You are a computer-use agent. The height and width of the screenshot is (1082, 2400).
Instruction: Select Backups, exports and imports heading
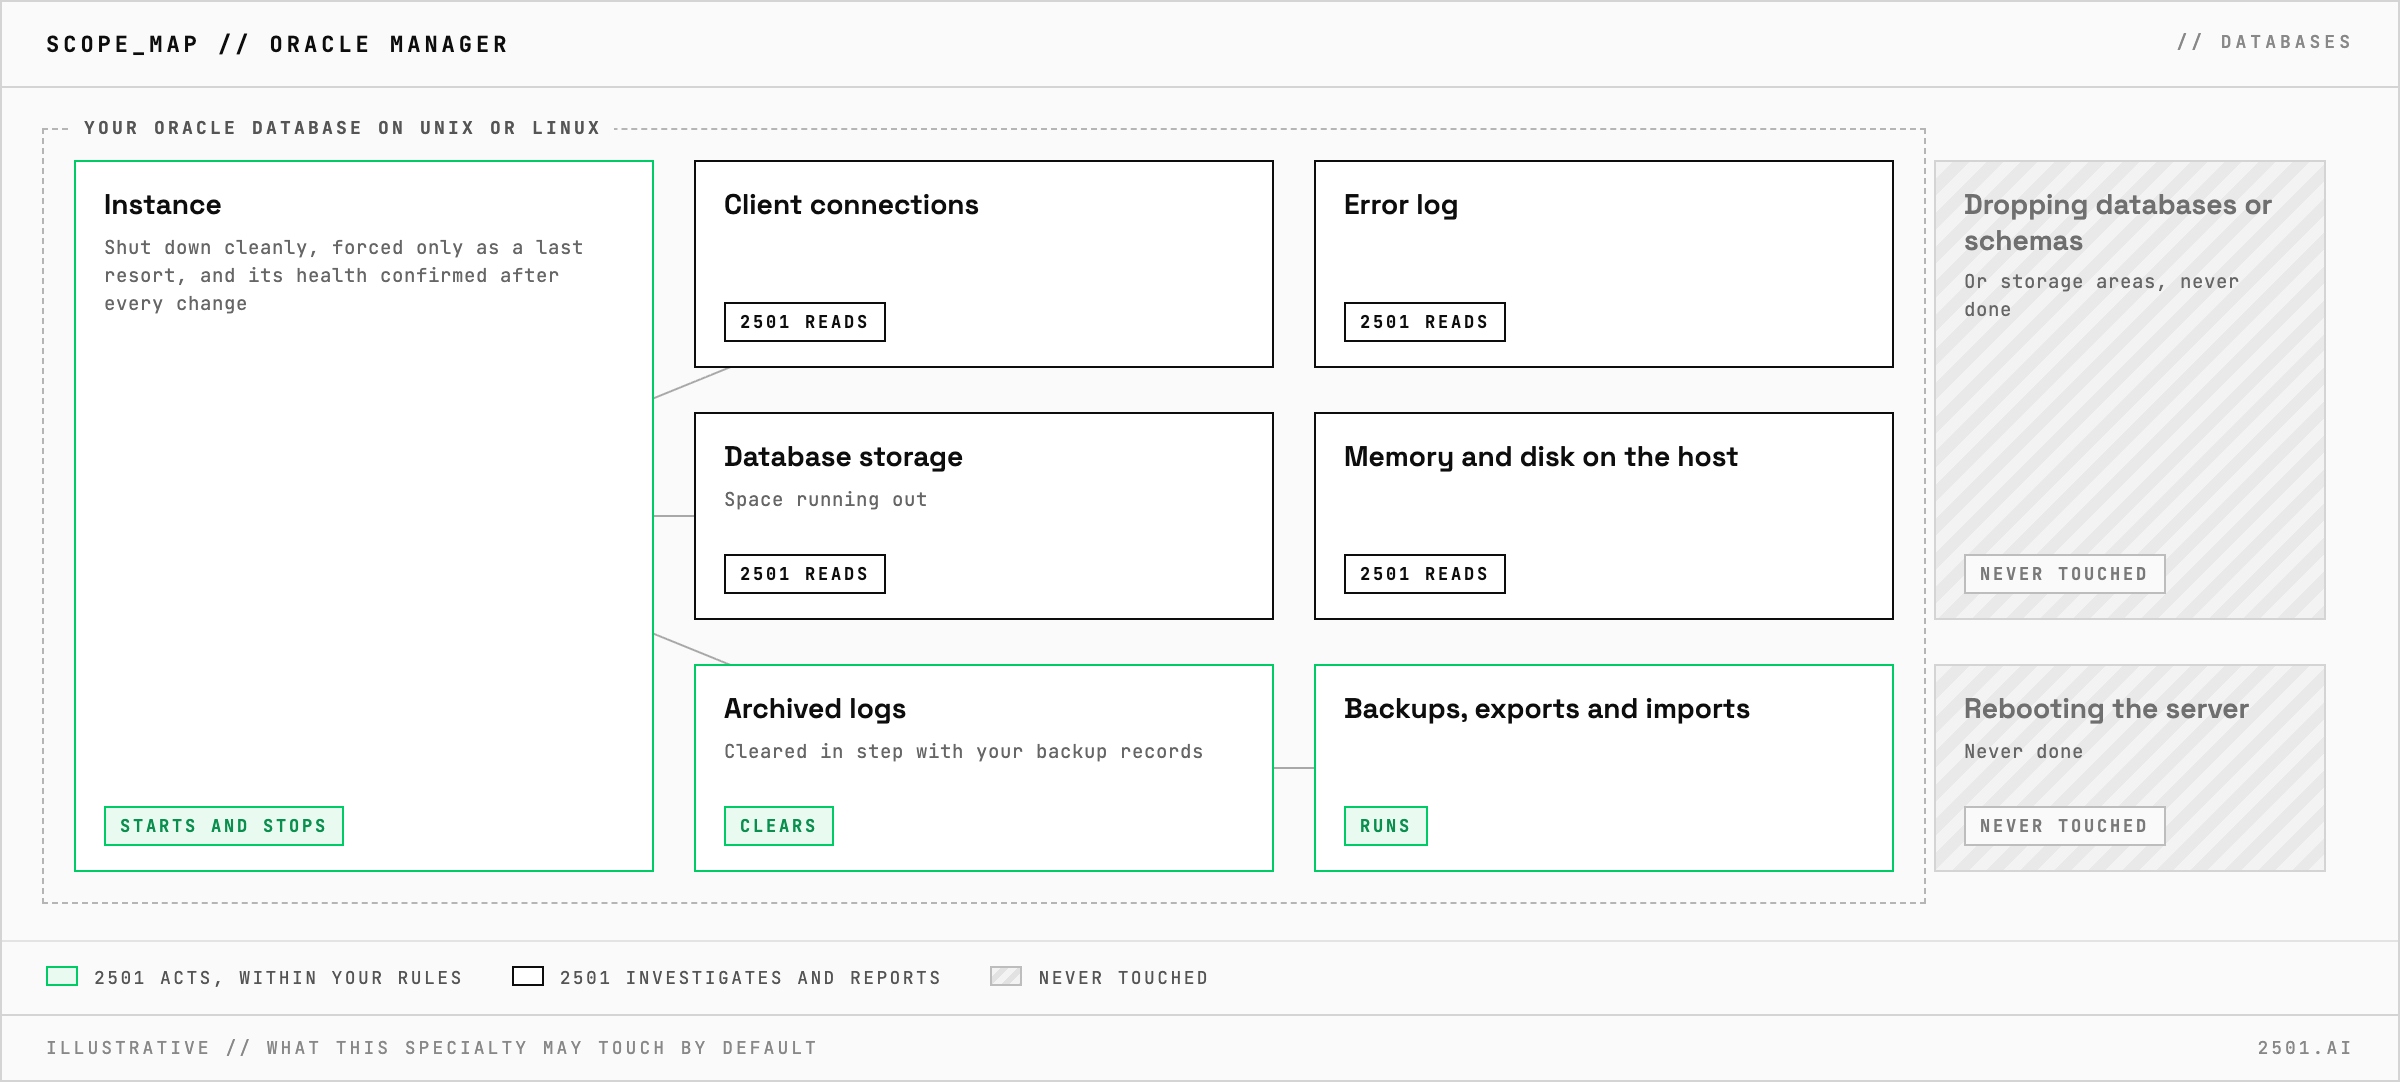(1547, 709)
